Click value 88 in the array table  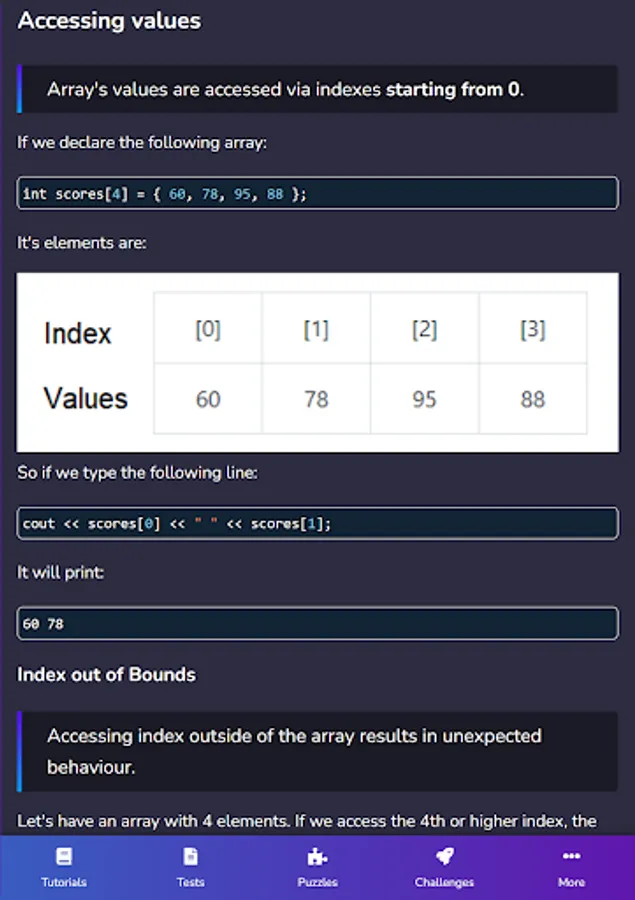pos(532,399)
